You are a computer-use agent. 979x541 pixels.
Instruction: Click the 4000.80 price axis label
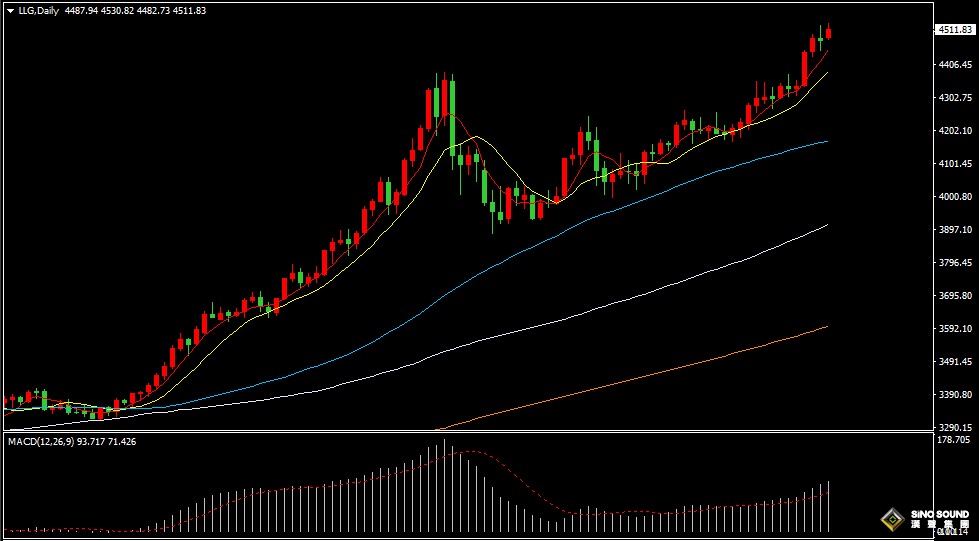coord(954,197)
